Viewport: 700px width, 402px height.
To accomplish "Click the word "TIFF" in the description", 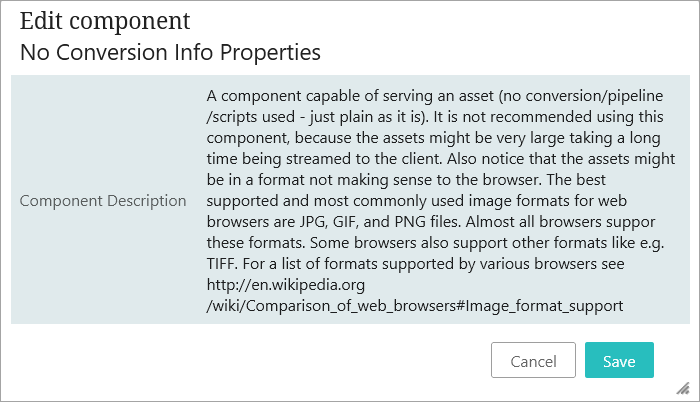I will point(226,264).
